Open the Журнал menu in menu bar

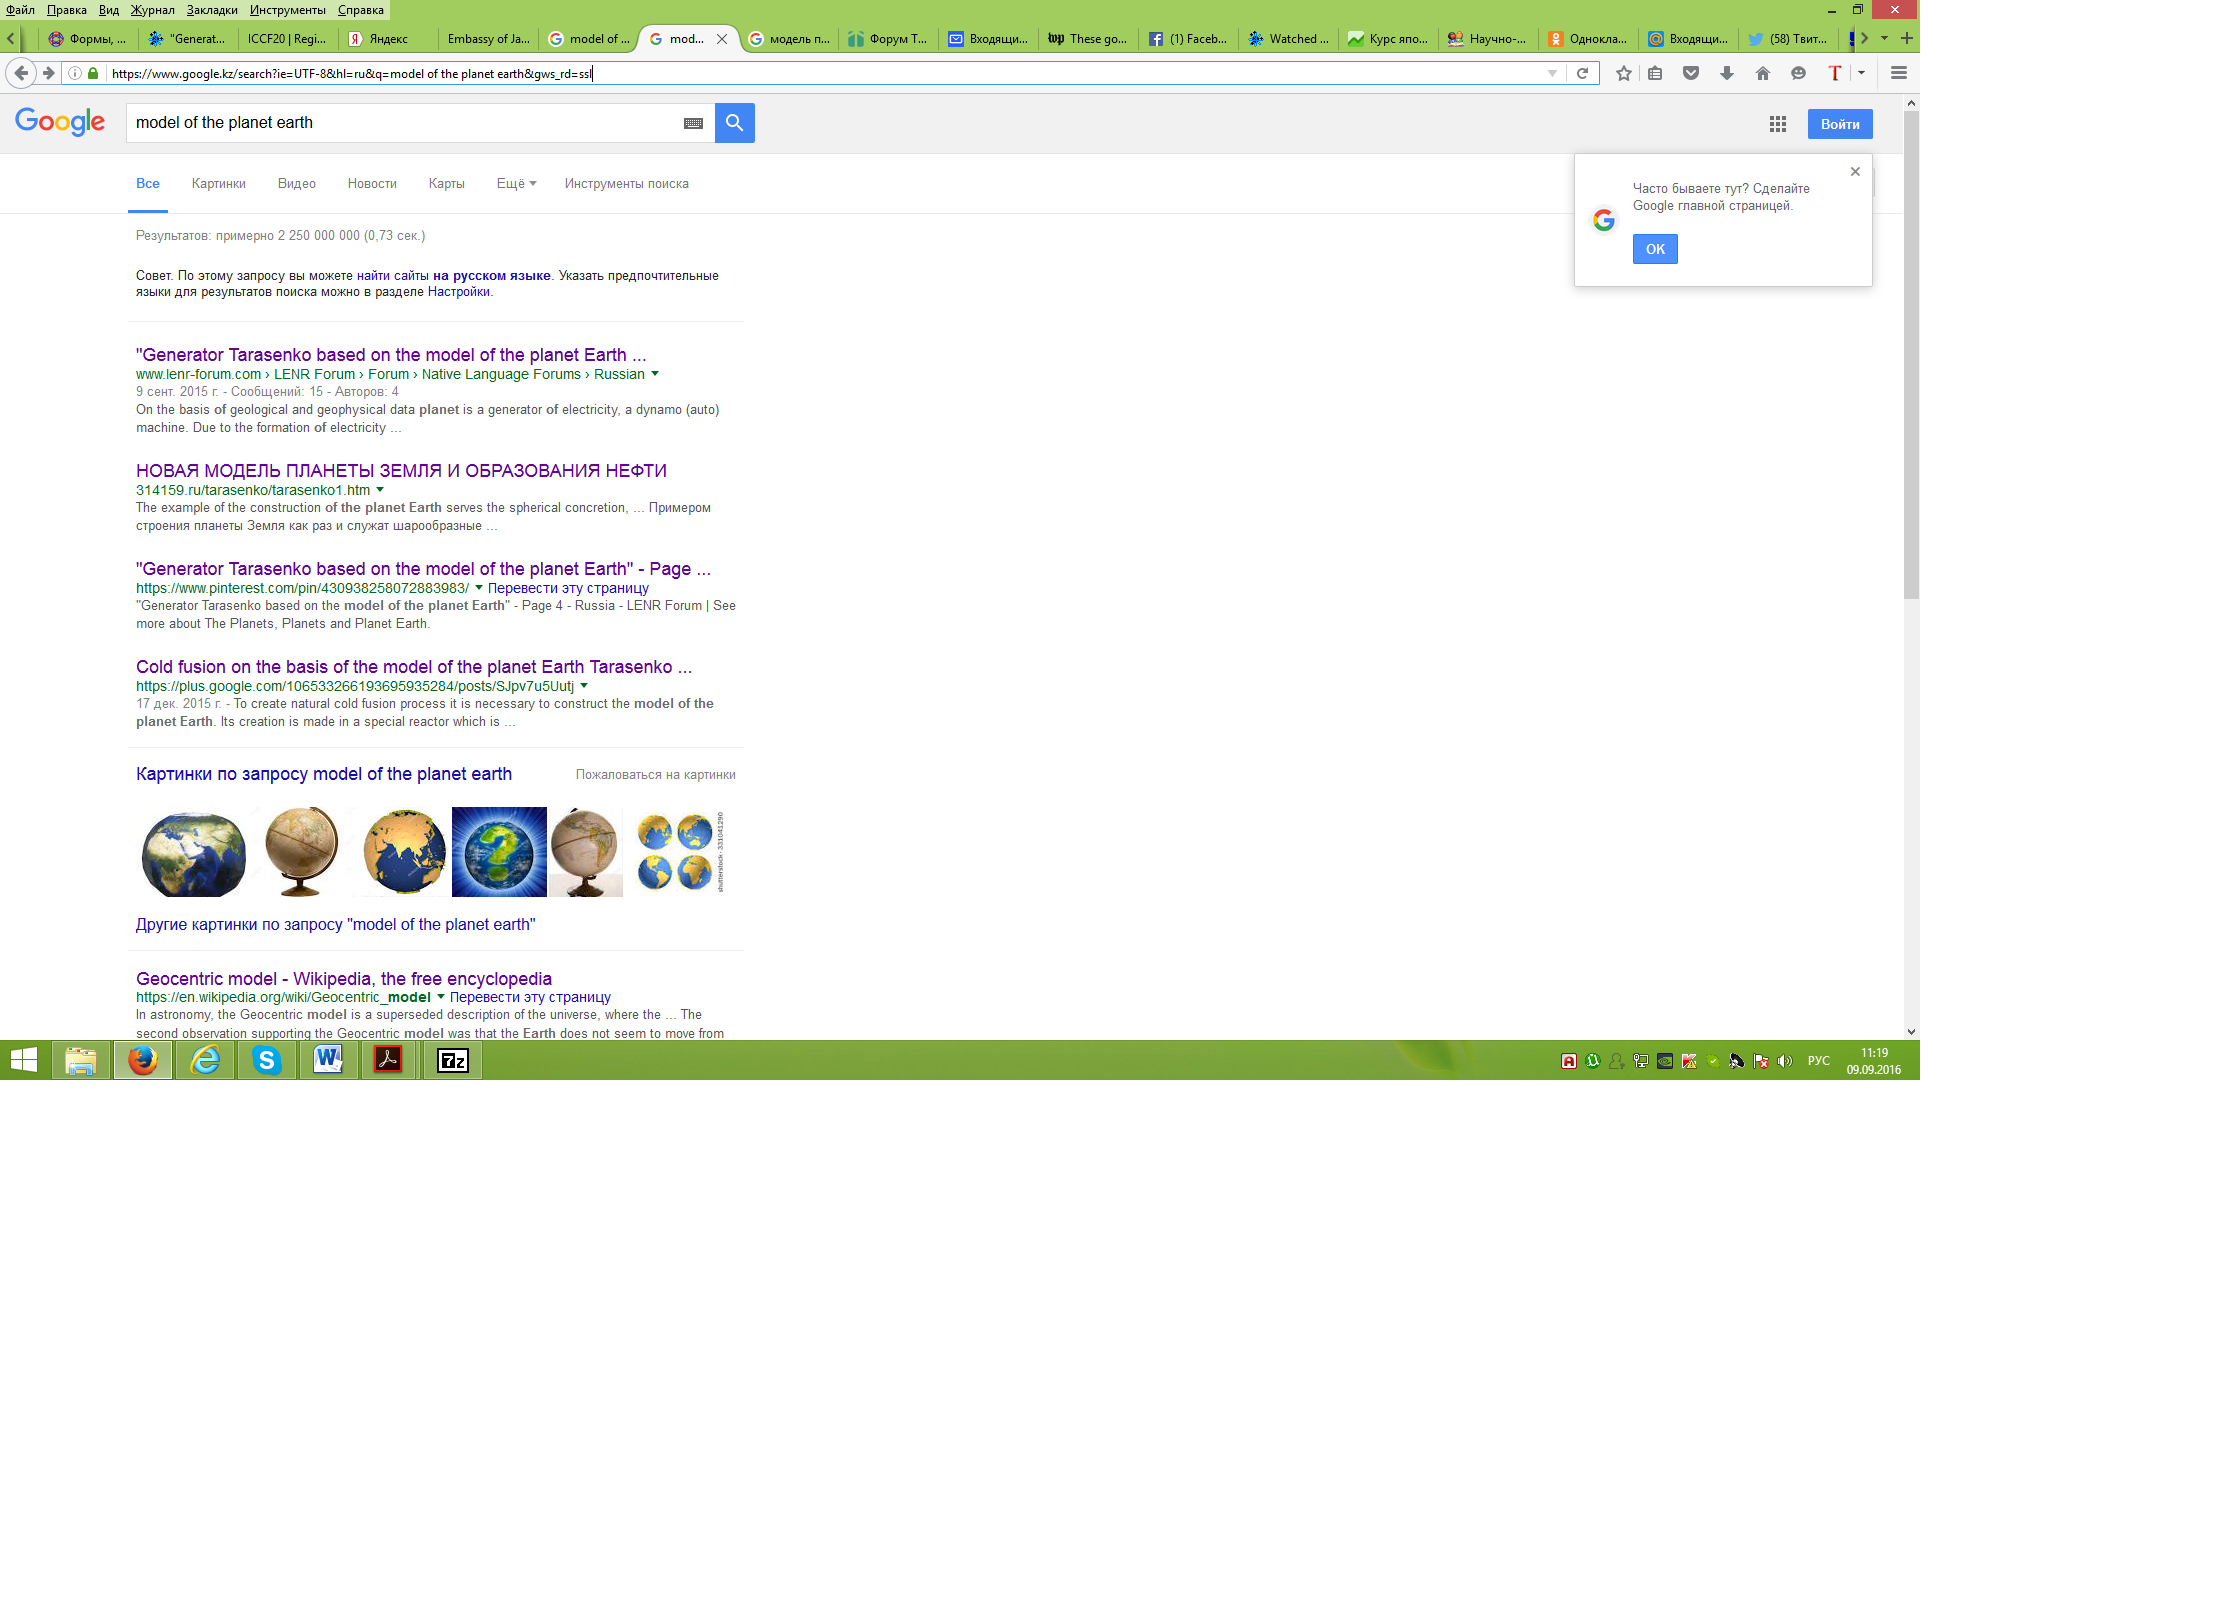pyautogui.click(x=152, y=10)
